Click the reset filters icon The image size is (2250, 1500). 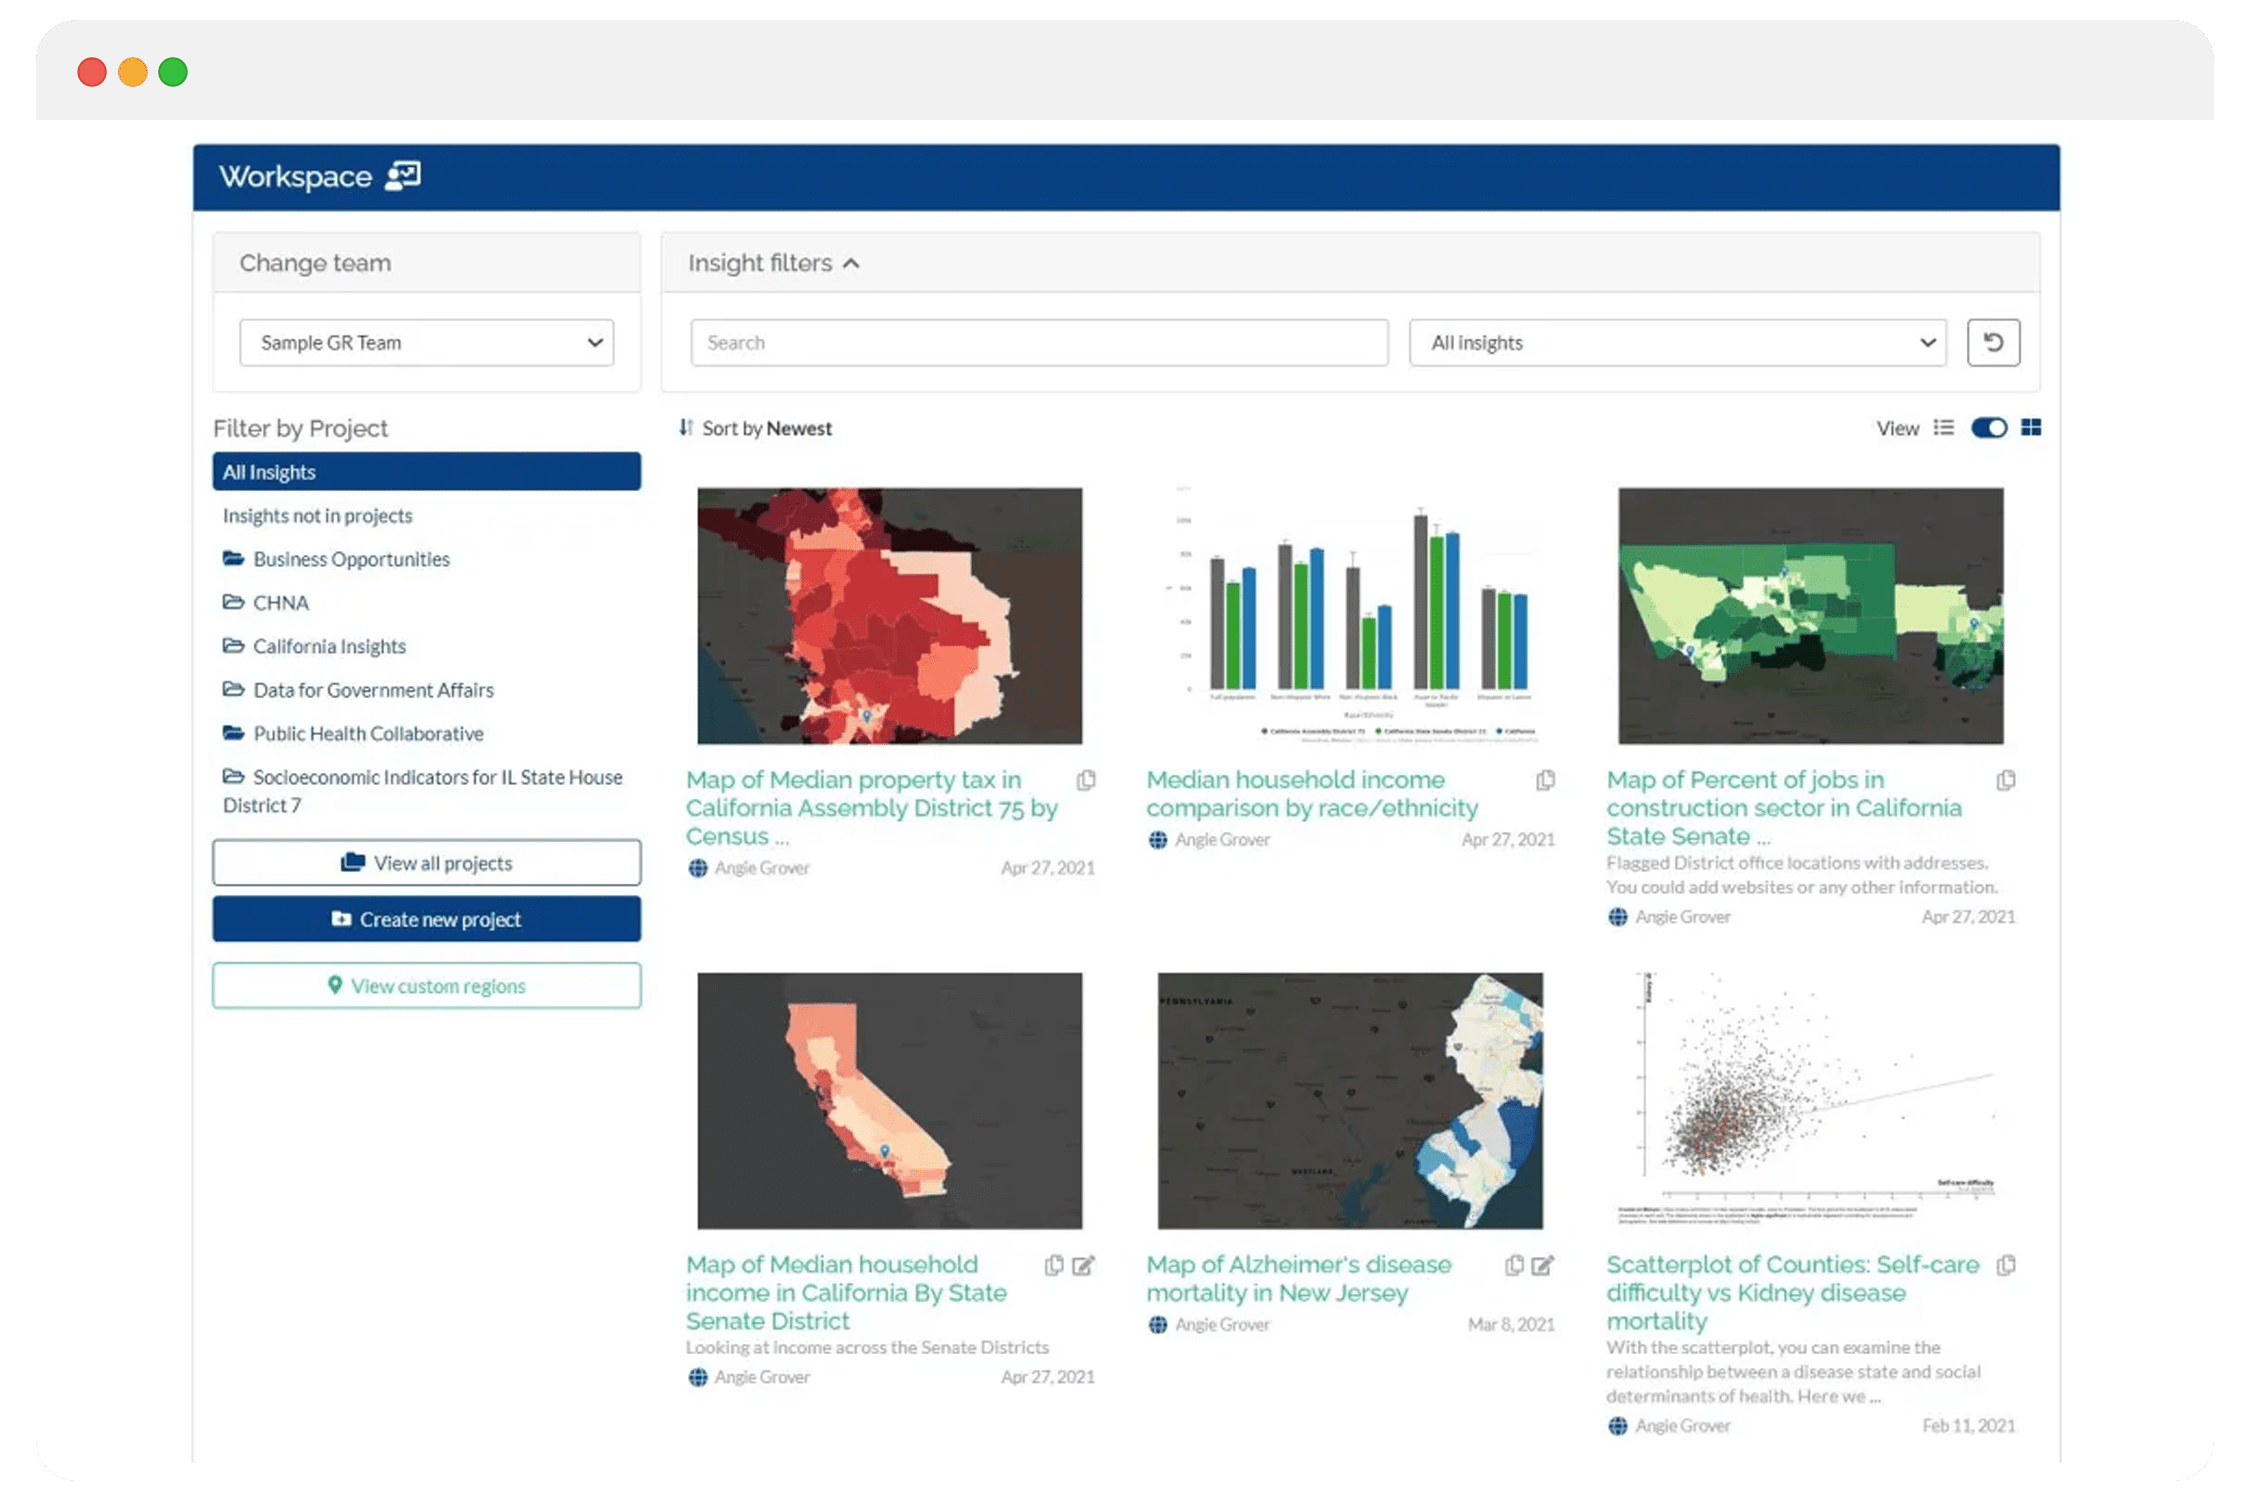pos(1993,342)
